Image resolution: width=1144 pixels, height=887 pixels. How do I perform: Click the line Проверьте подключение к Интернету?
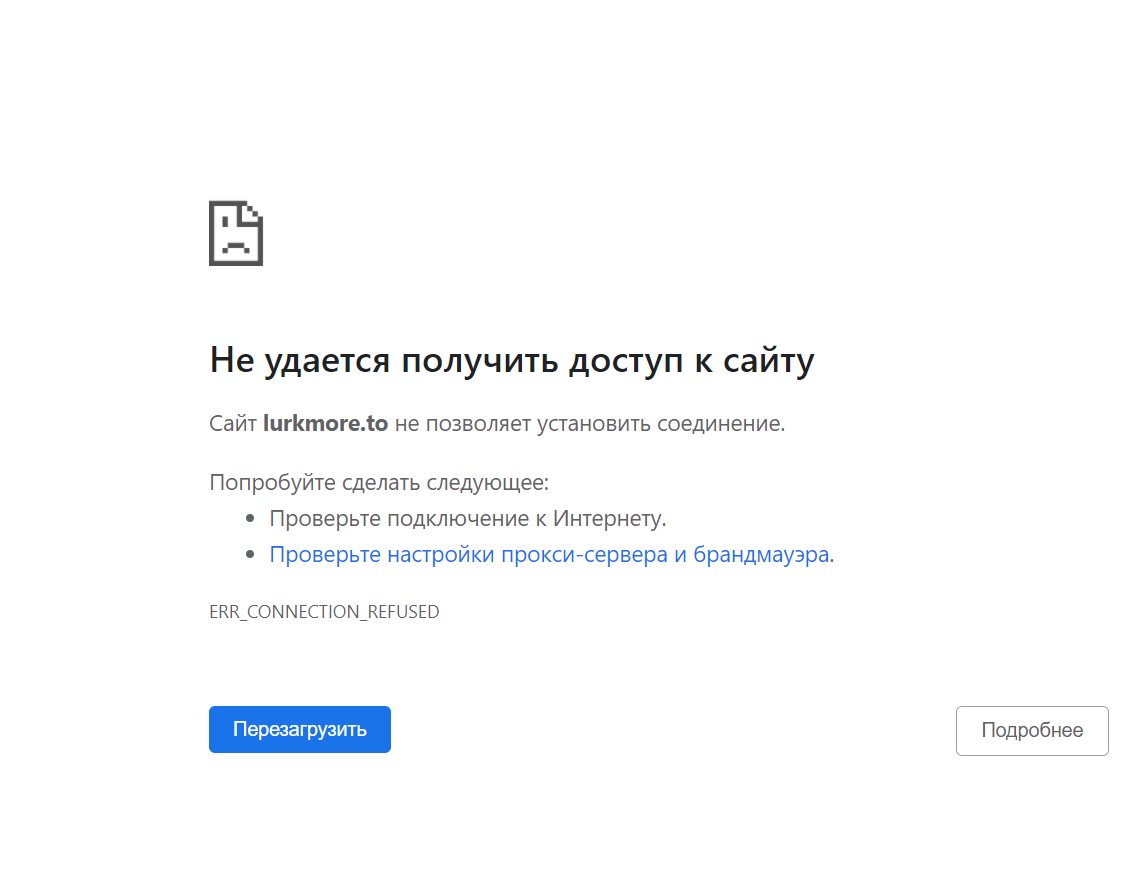[468, 519]
